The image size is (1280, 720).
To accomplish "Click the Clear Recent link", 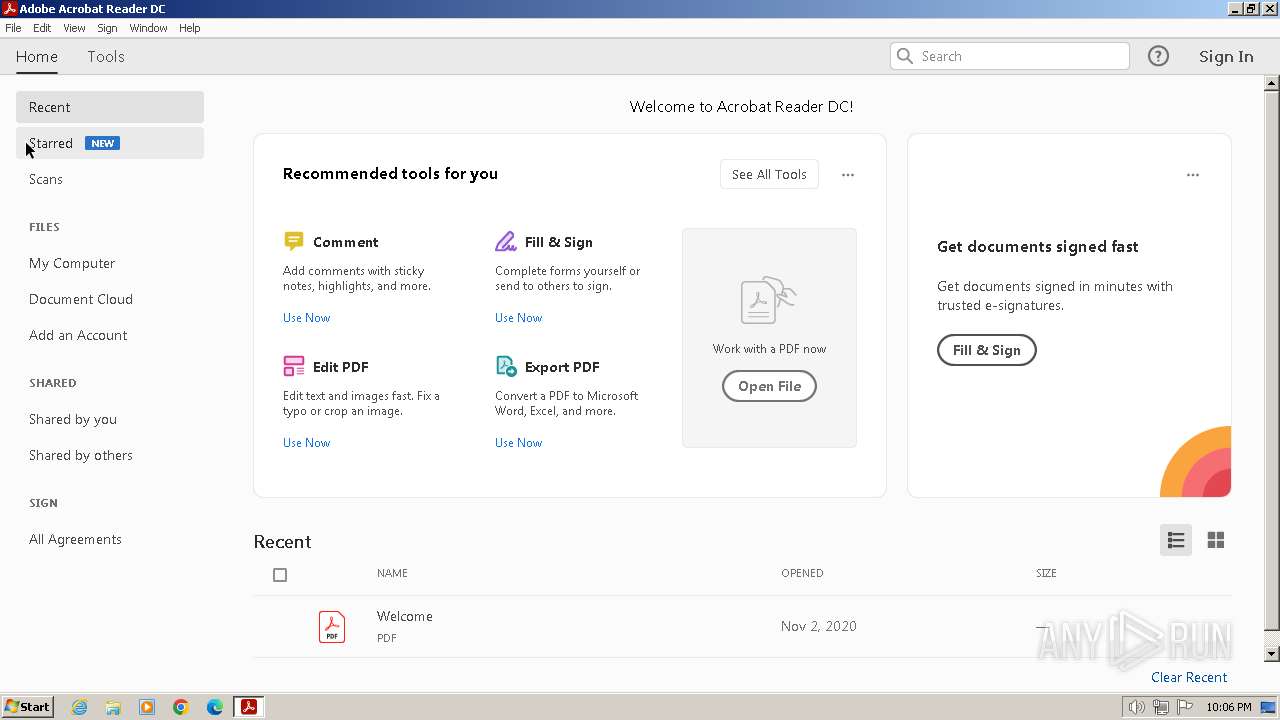I will pos(1189,677).
